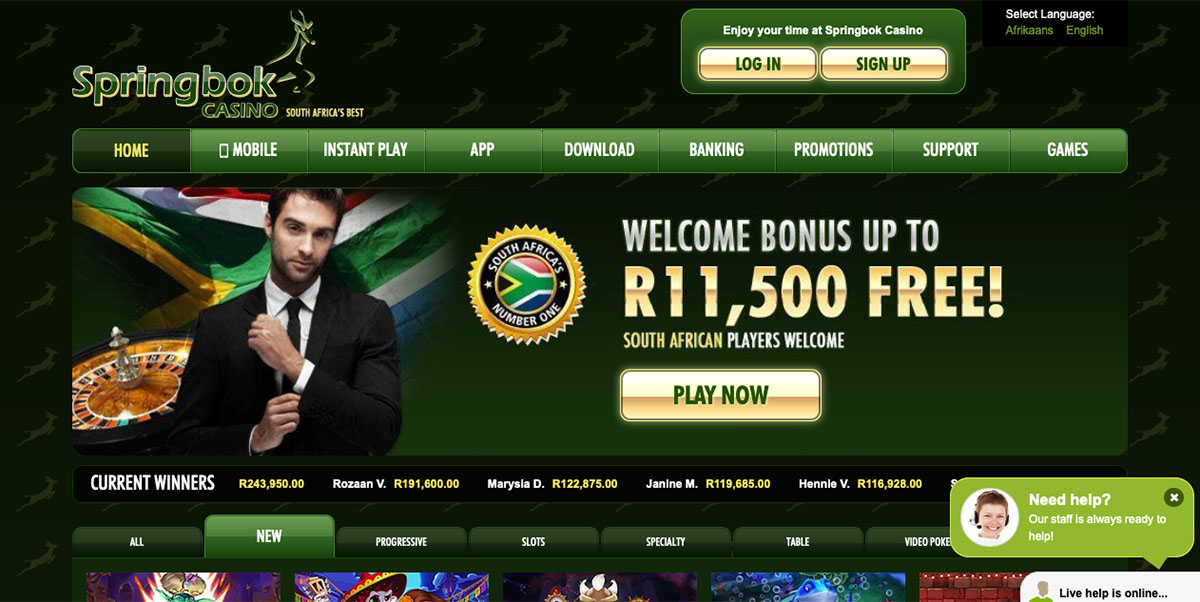Open the second game thumbnail with skull
Viewport: 1200px width, 602px height.
pos(391,587)
